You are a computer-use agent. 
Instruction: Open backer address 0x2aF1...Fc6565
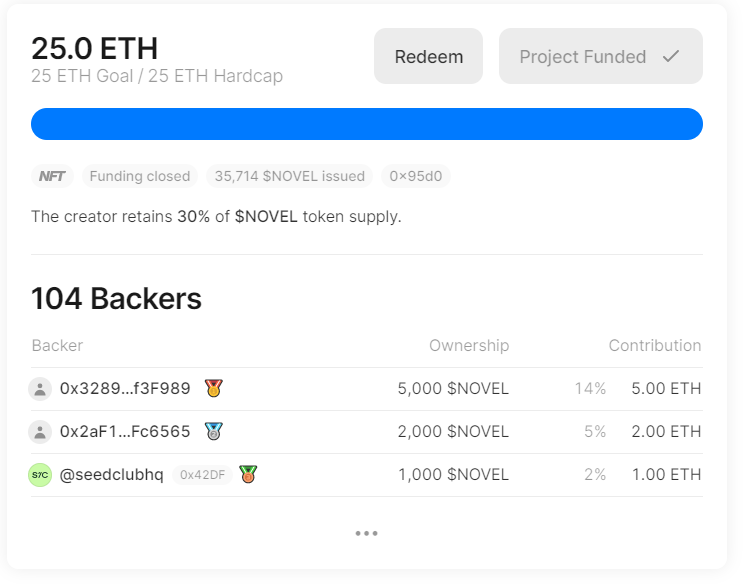[x=125, y=432]
